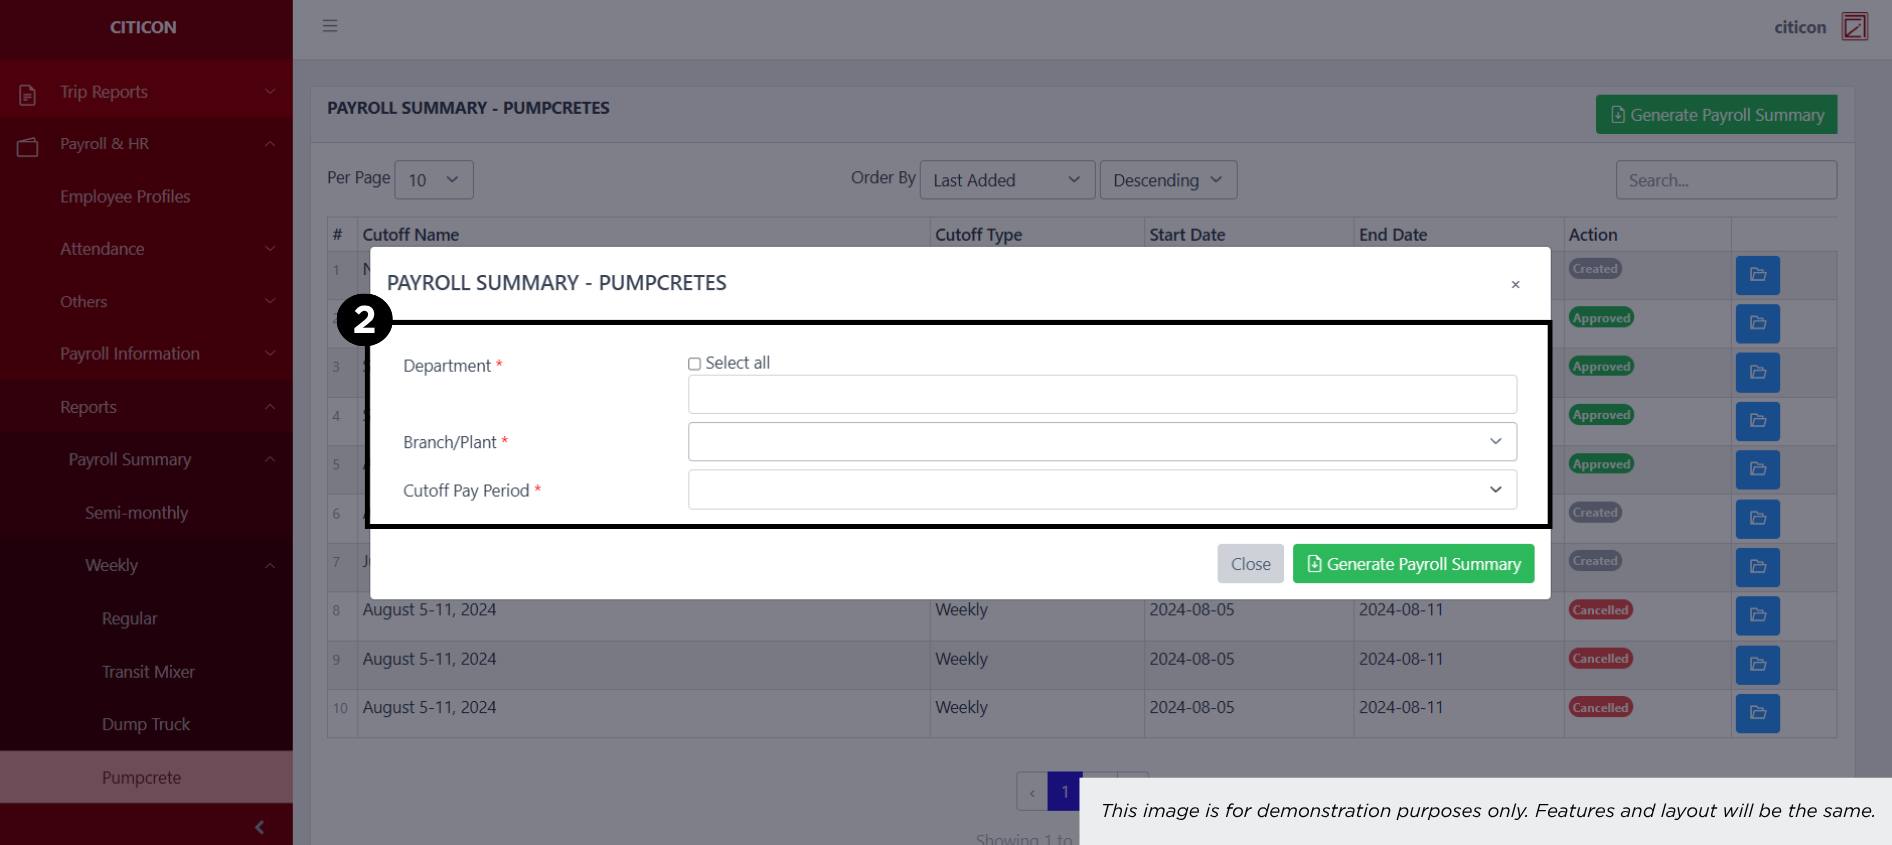Collapse the Payroll & HR menu
1892x845 pixels.
coord(146,144)
